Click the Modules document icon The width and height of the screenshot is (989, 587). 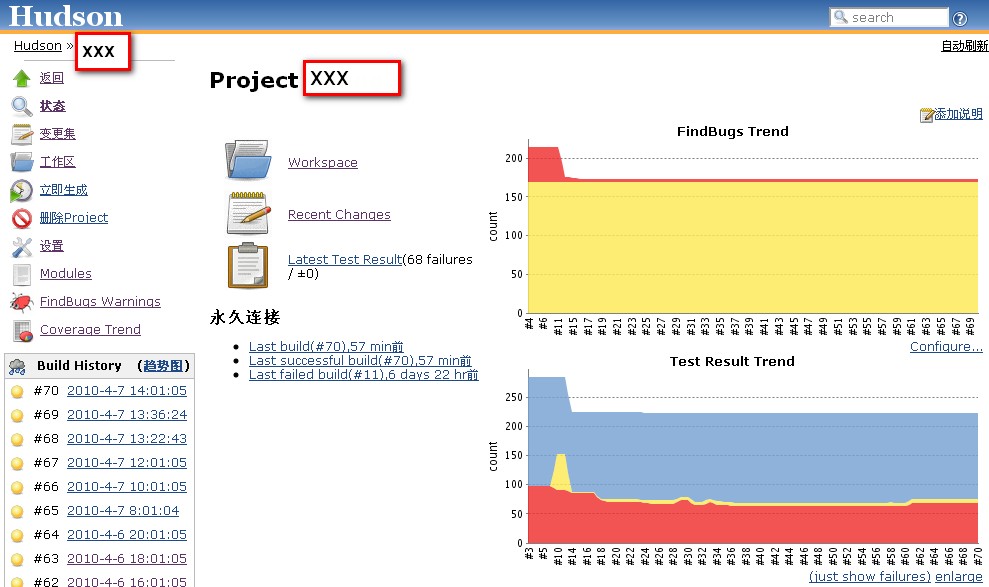coord(21,274)
